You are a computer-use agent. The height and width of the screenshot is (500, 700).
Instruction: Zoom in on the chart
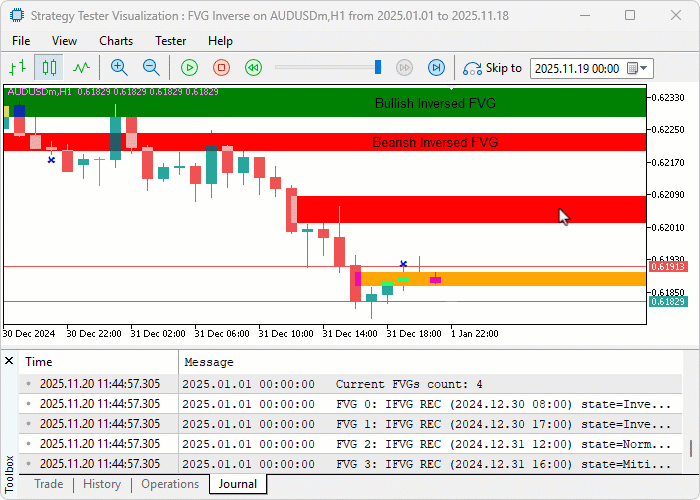(x=119, y=68)
